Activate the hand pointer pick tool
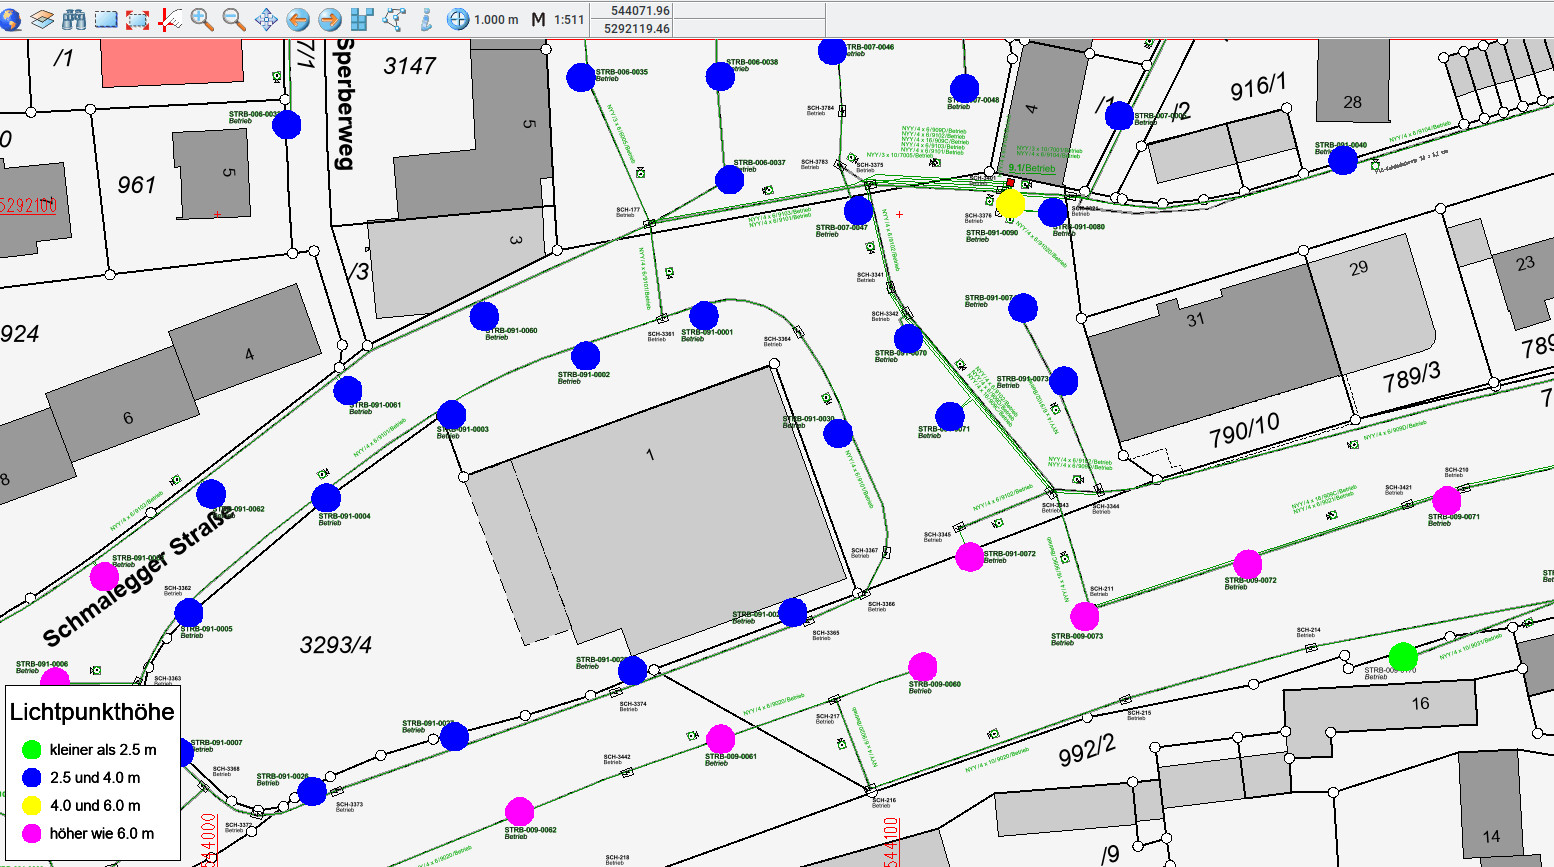The height and width of the screenshot is (867, 1554). tap(170, 19)
